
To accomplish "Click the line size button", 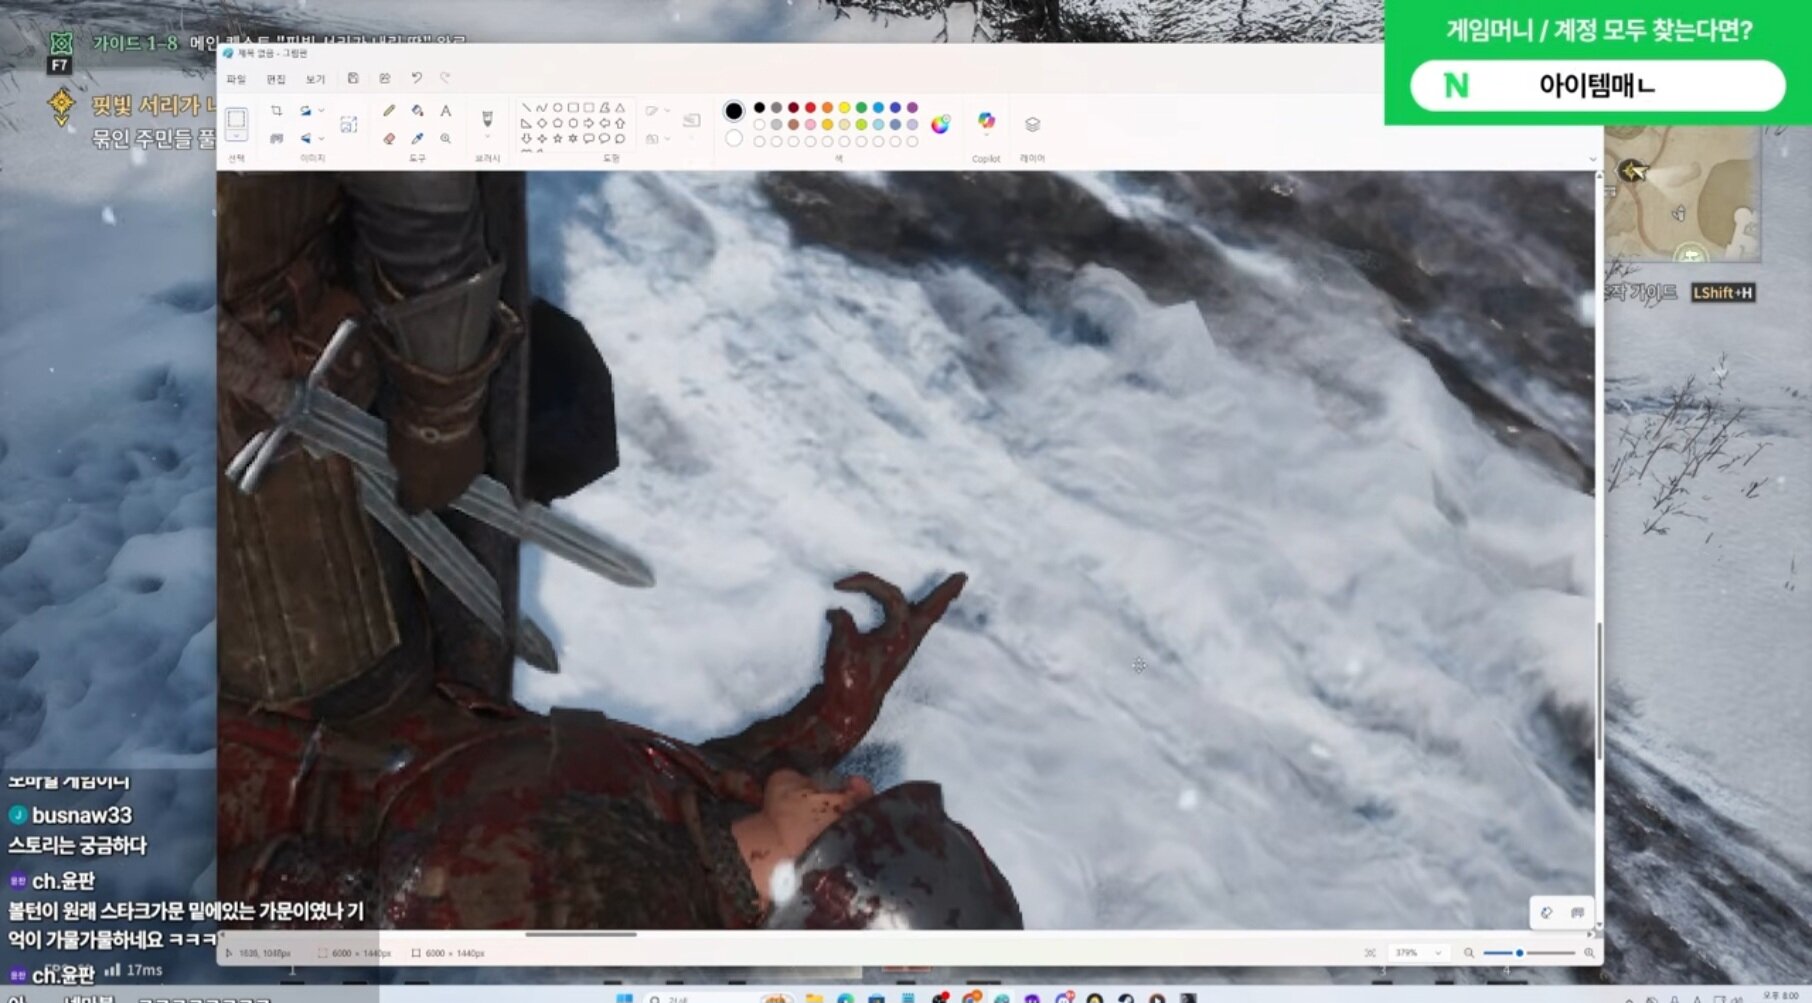I will point(691,121).
